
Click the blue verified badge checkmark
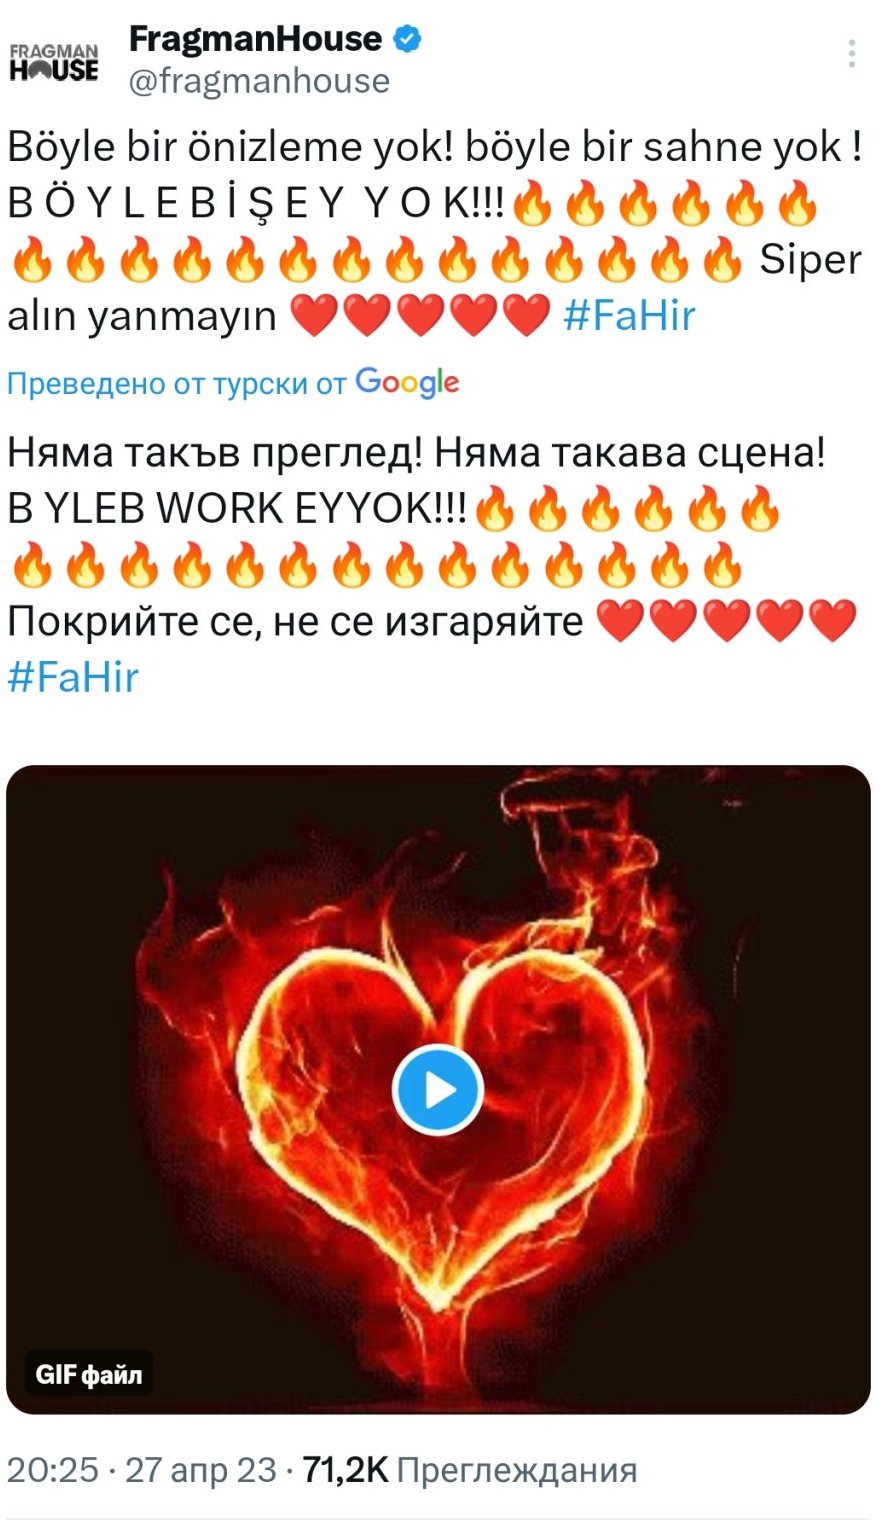coord(407,39)
